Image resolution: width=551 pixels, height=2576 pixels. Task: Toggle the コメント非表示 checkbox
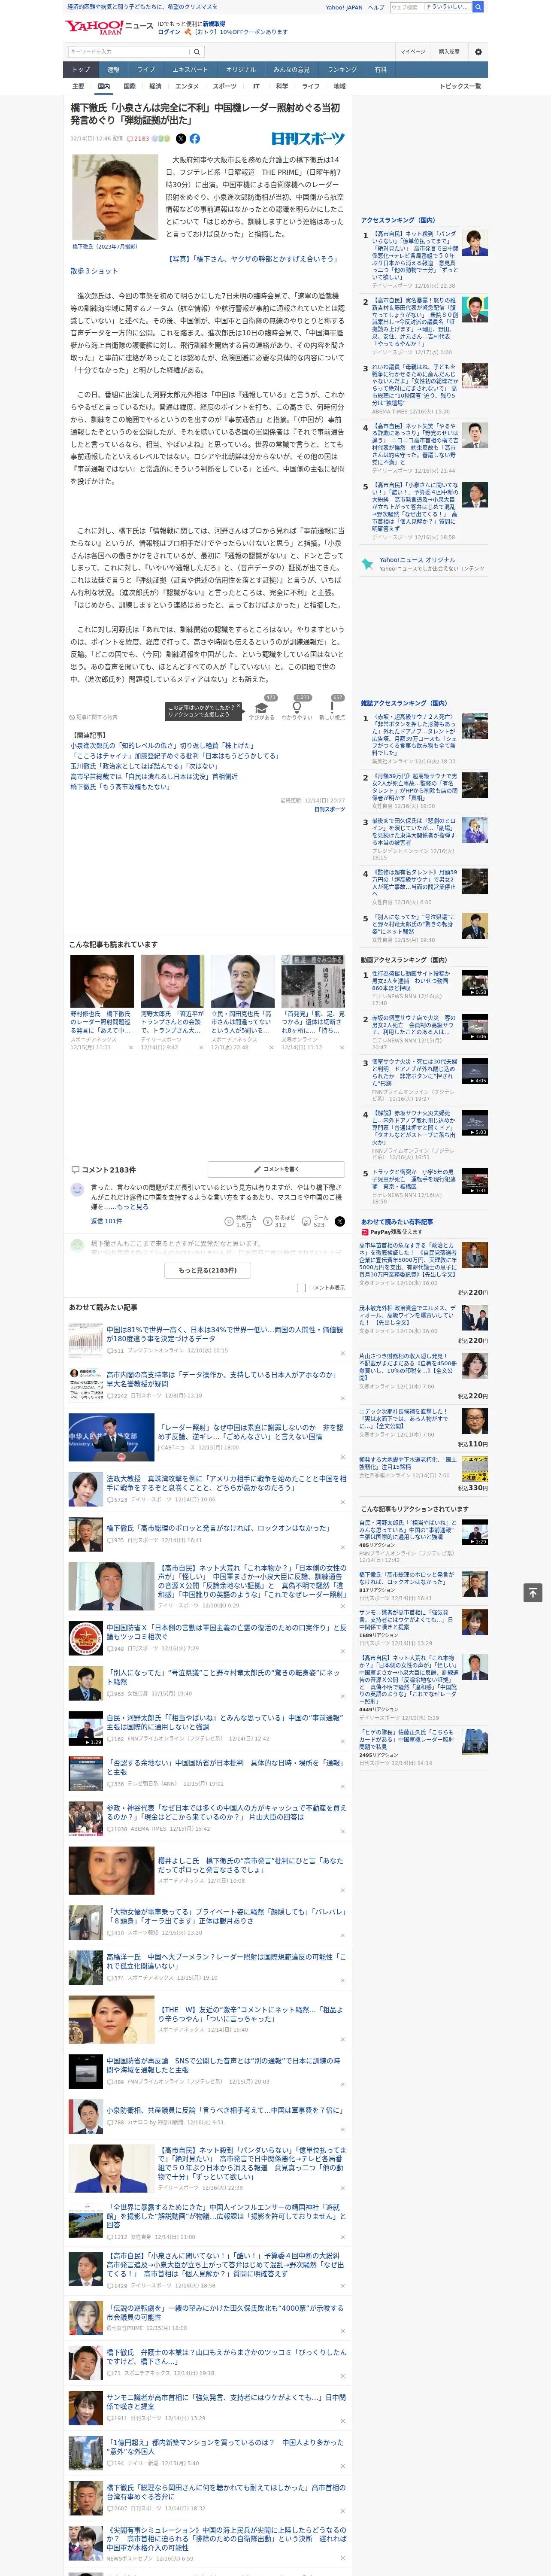point(301,1288)
